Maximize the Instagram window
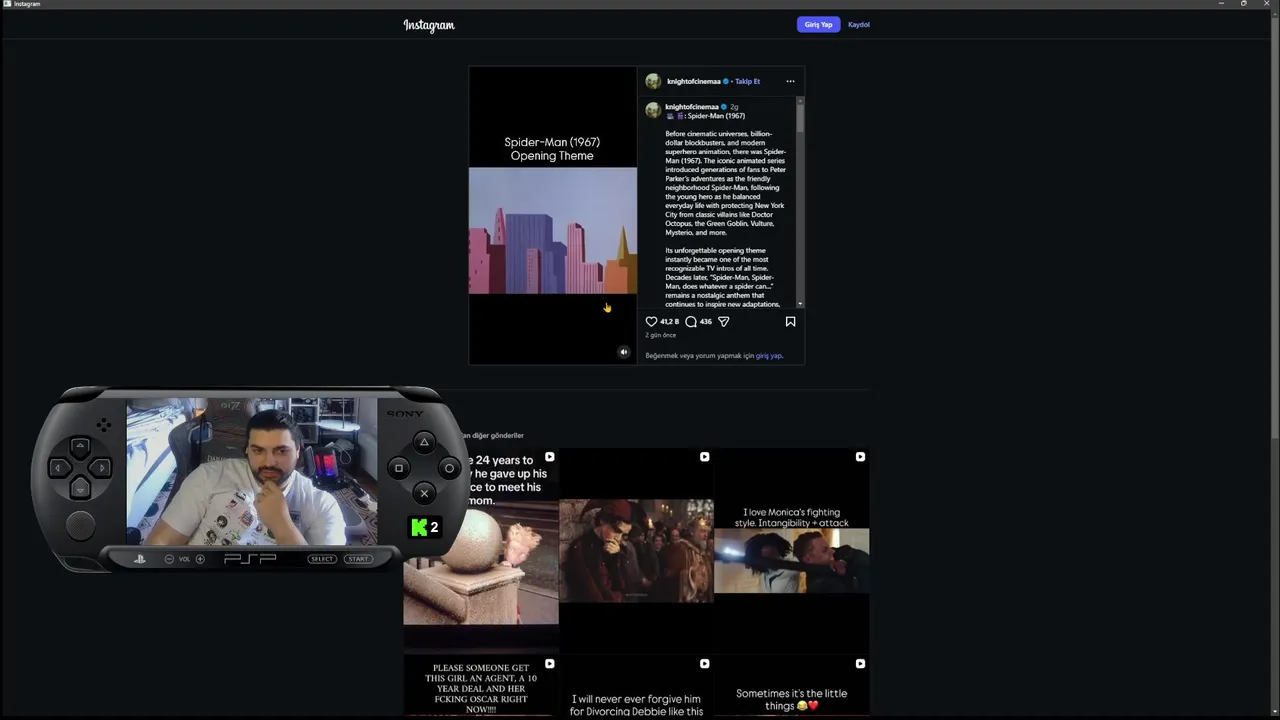The width and height of the screenshot is (1280, 720). point(1244,4)
